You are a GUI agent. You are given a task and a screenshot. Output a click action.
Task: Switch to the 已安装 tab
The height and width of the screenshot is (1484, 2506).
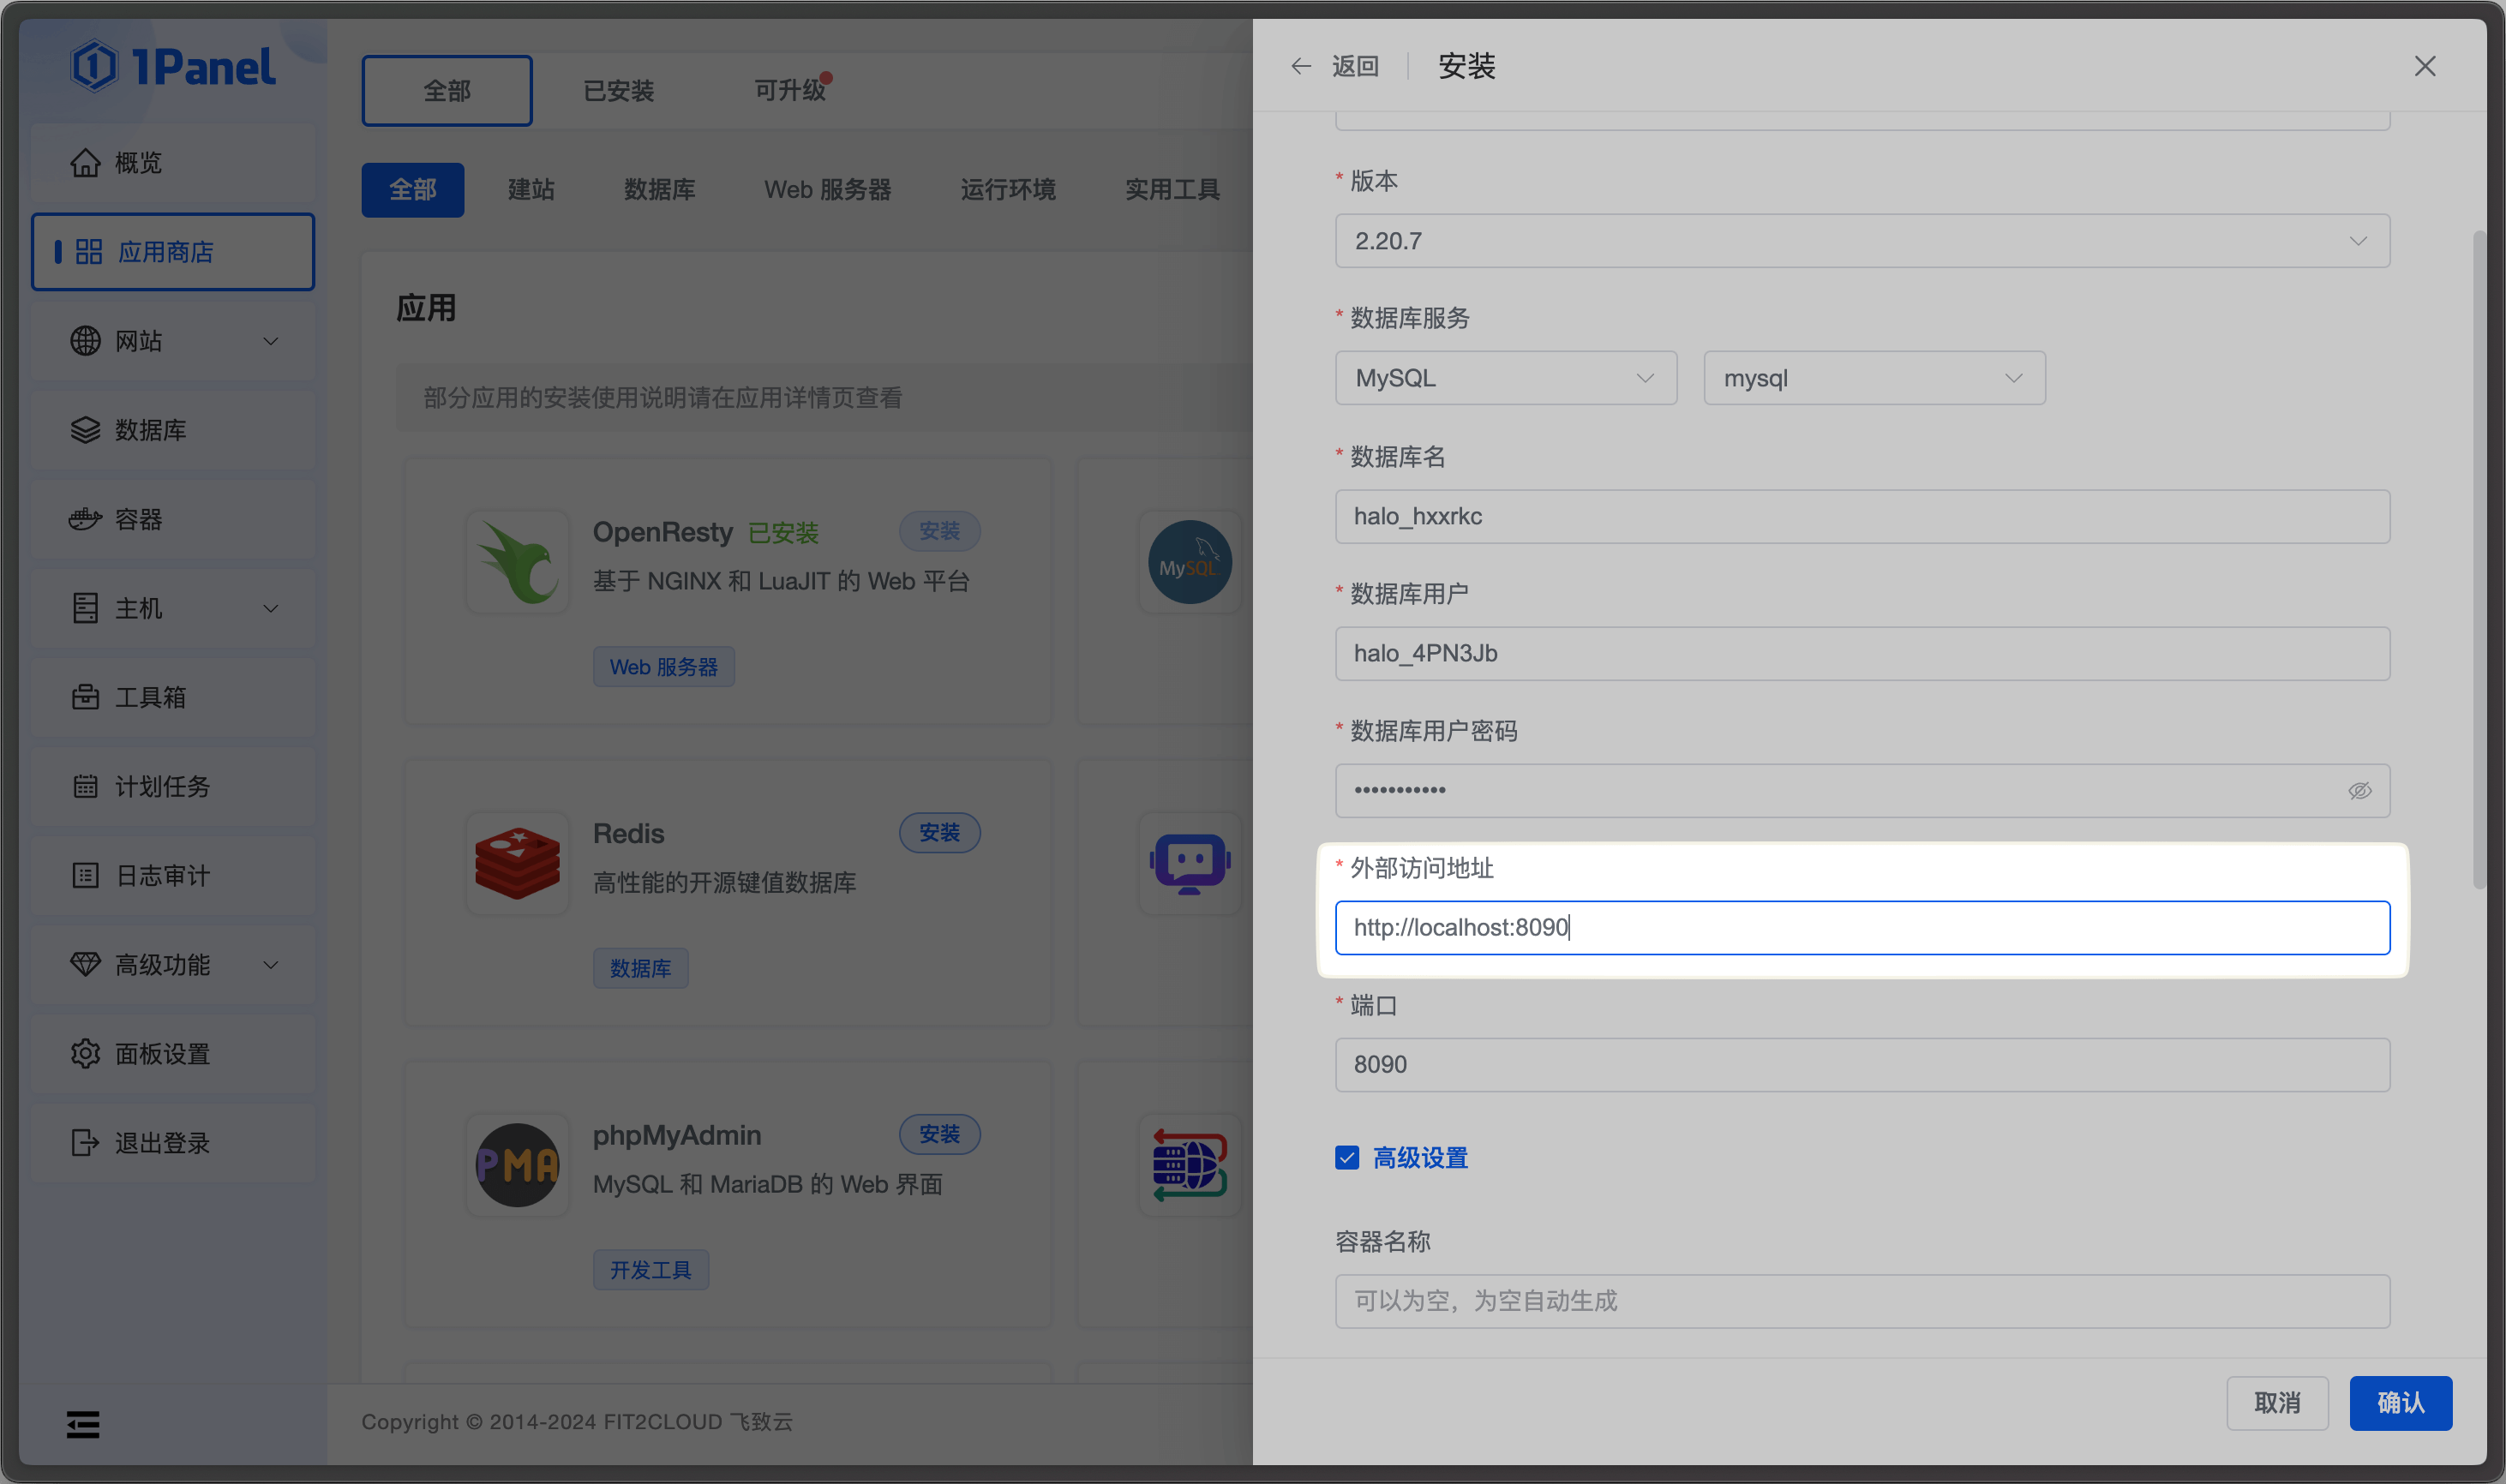(618, 91)
